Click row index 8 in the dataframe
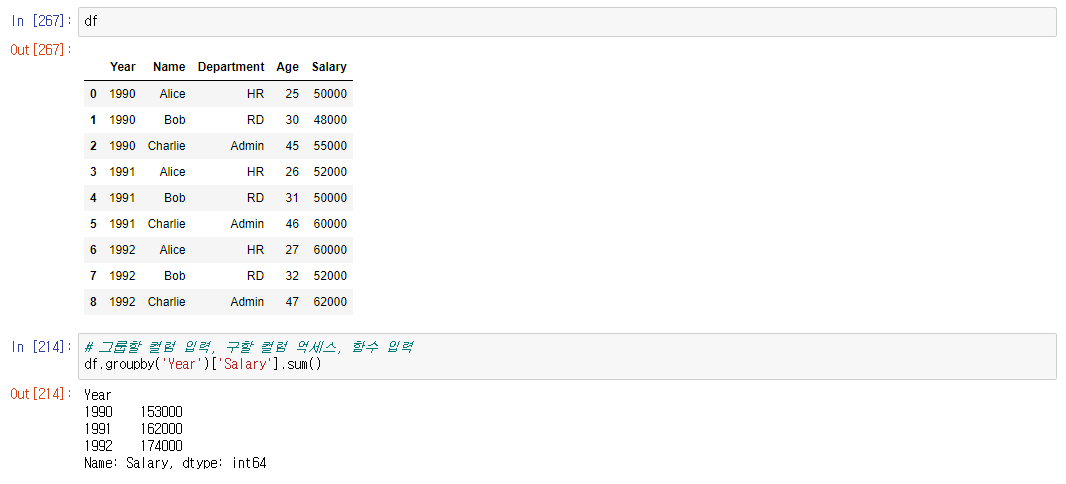 tap(93, 302)
